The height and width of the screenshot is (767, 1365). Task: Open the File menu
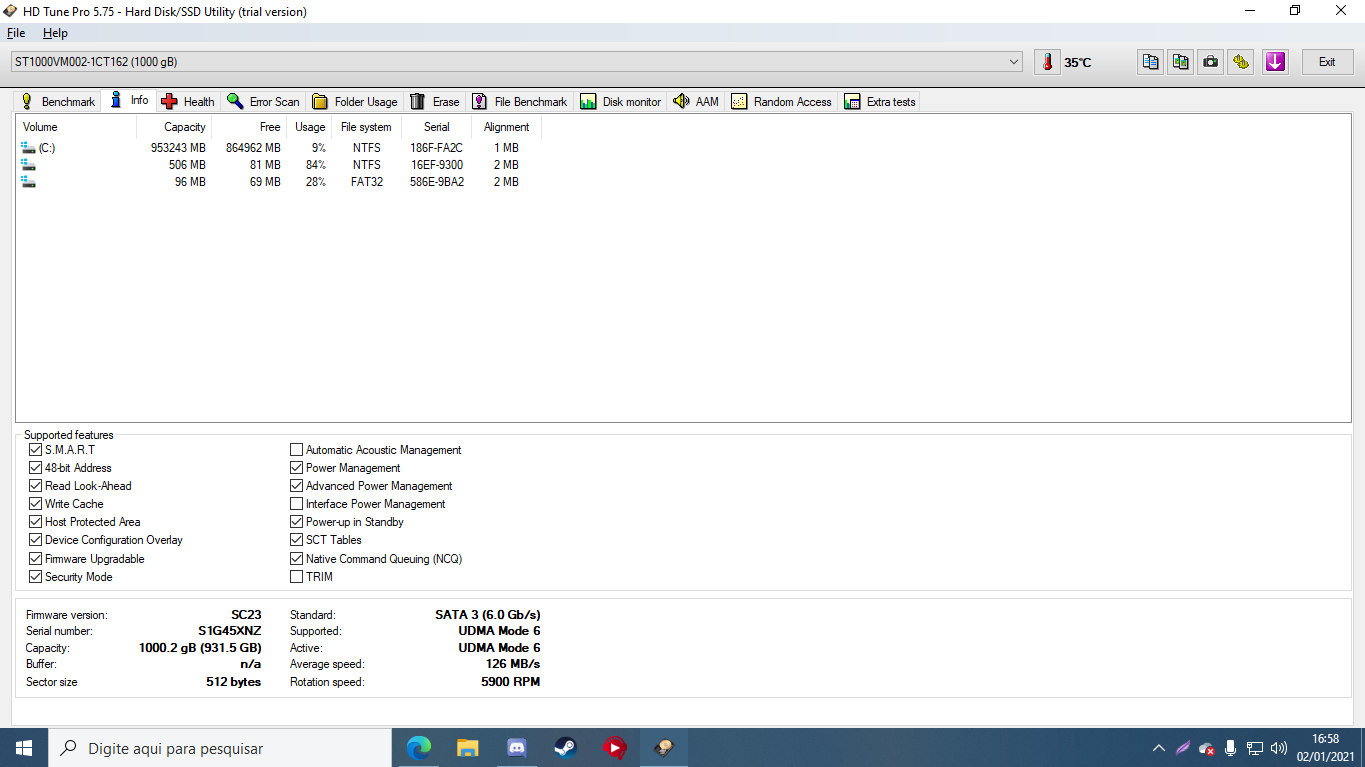pyautogui.click(x=16, y=33)
